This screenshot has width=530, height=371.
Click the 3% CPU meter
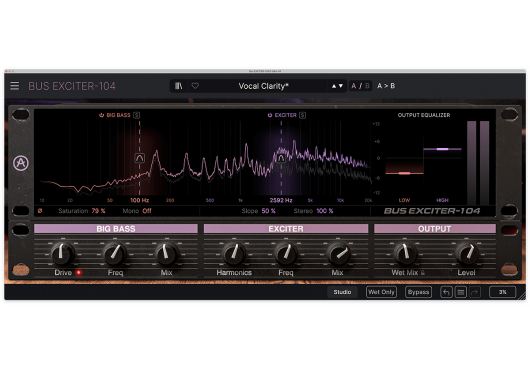point(502,292)
